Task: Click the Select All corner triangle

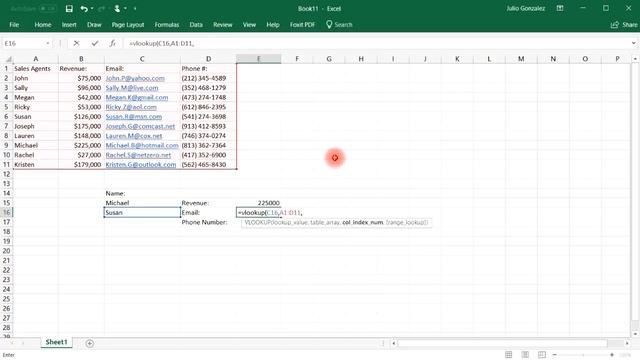Action: [x=8, y=59]
